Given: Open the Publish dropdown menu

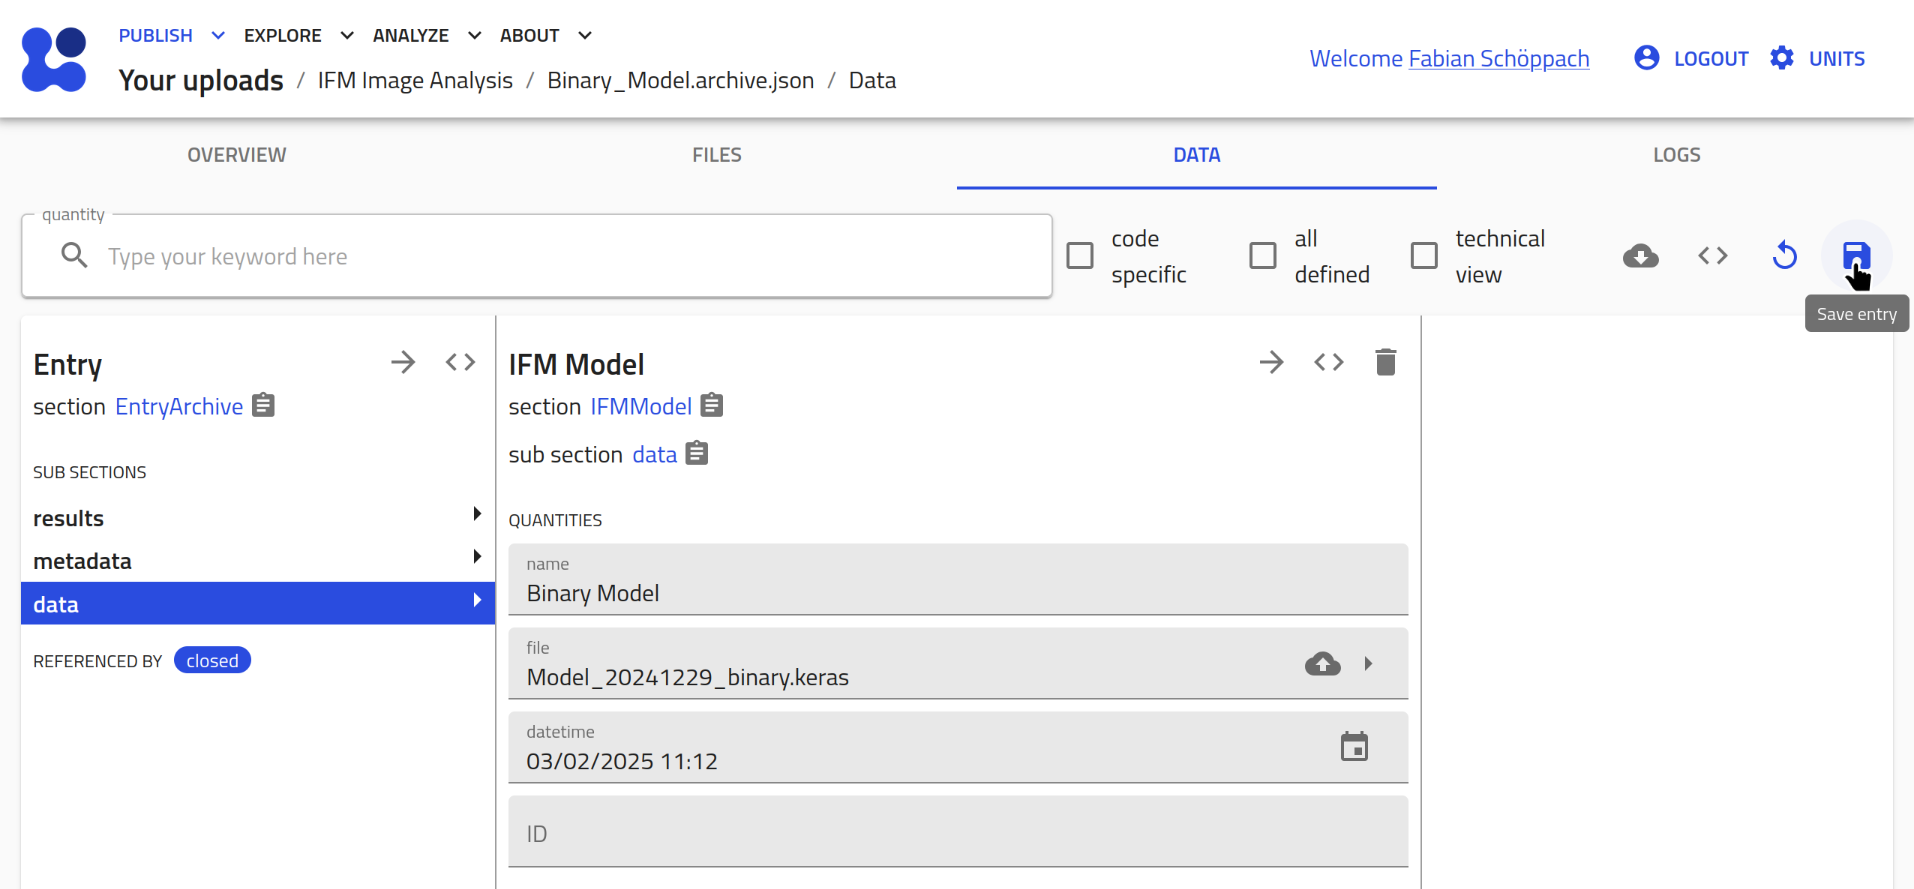Looking at the screenshot, I should (171, 36).
